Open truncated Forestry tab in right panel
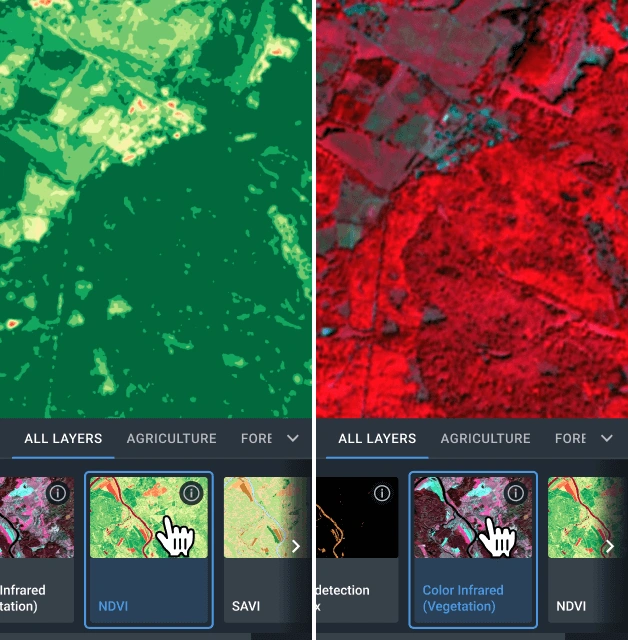This screenshot has width=628, height=640. 570,438
